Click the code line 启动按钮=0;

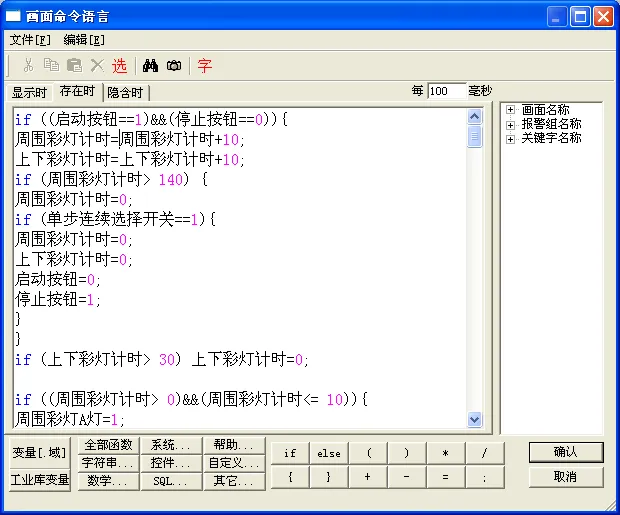(58, 280)
